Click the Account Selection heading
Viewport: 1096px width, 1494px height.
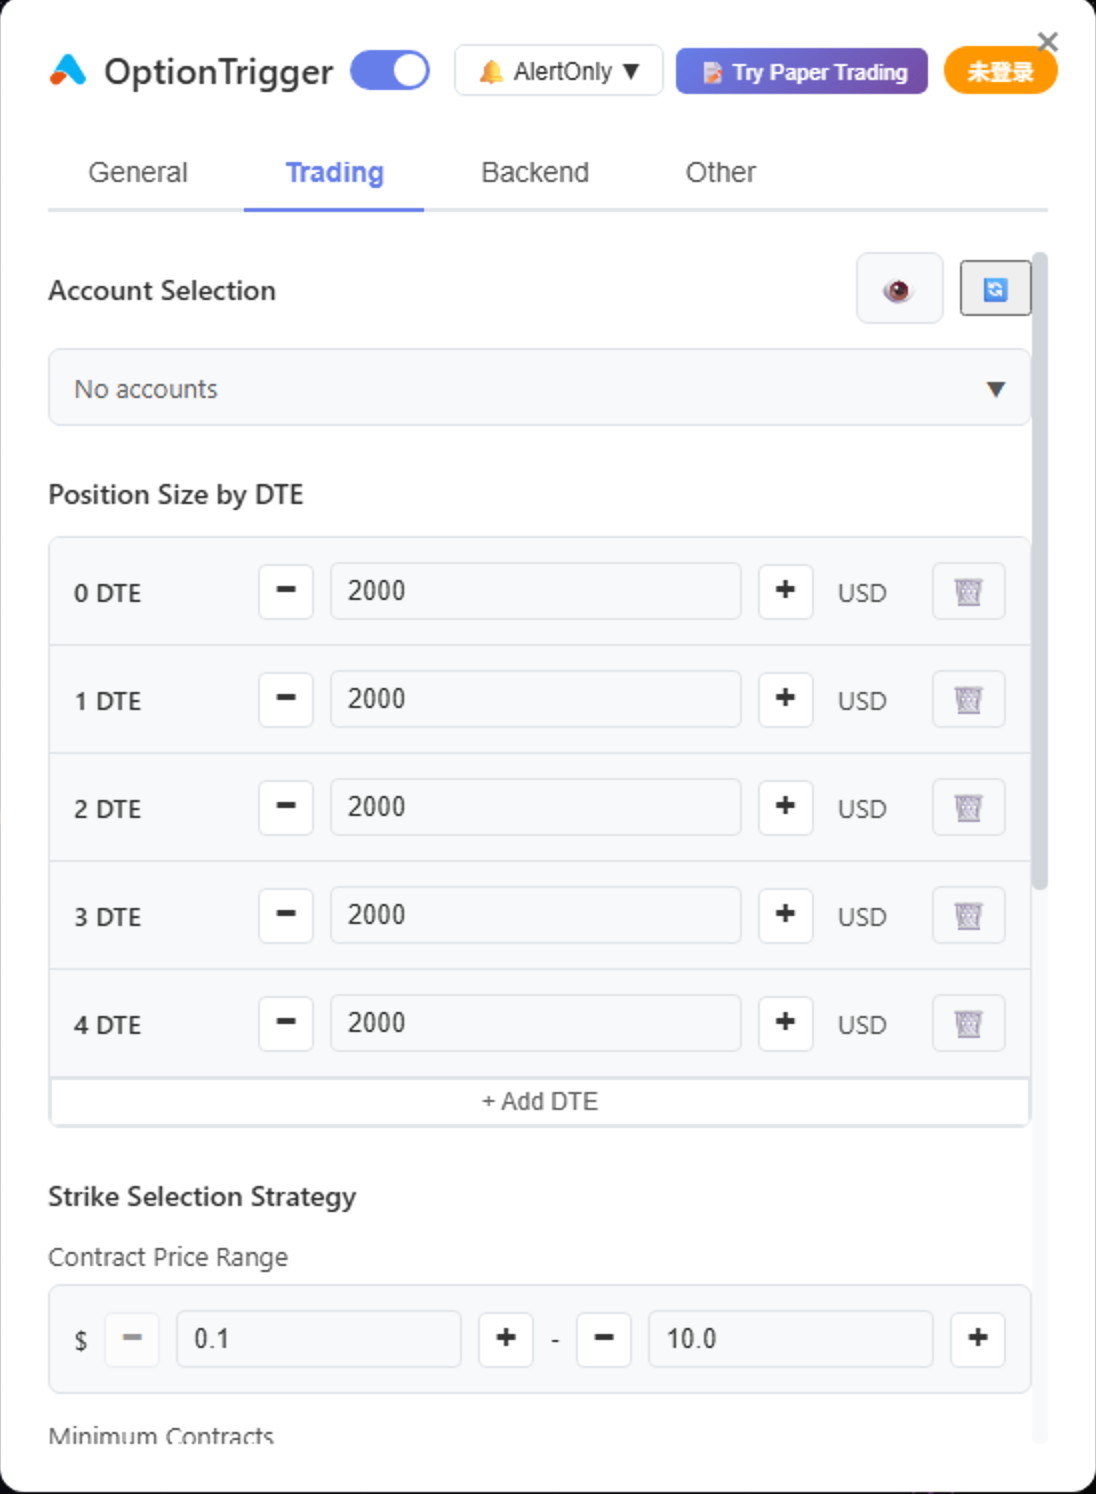pos(162,290)
